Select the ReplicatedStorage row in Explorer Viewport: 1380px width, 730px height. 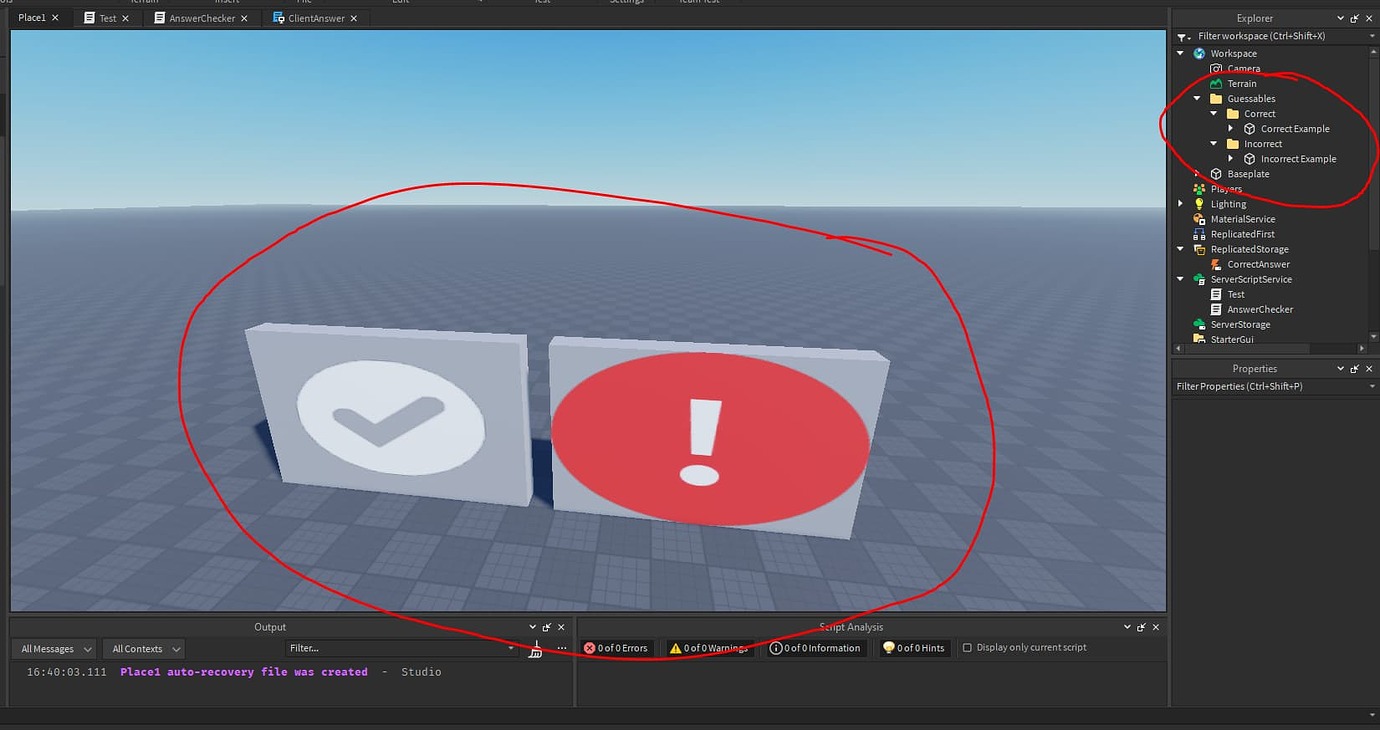click(x=1249, y=249)
